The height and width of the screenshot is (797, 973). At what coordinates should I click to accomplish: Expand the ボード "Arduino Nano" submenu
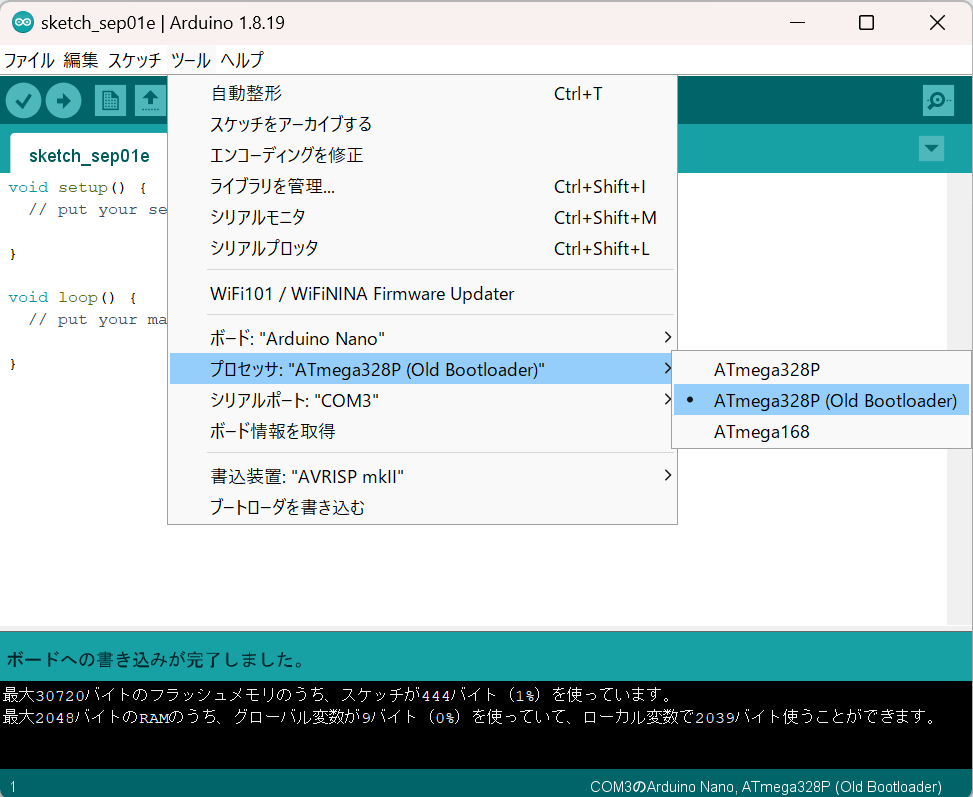pyautogui.click(x=423, y=338)
